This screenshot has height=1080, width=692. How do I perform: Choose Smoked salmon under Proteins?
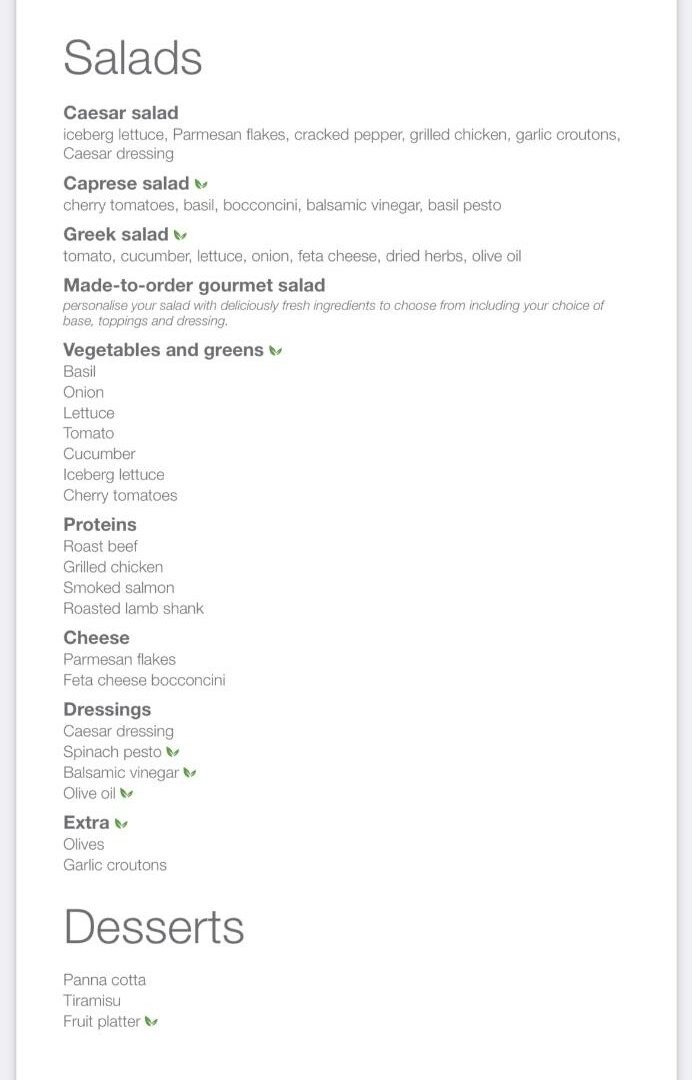pyautogui.click(x=118, y=588)
